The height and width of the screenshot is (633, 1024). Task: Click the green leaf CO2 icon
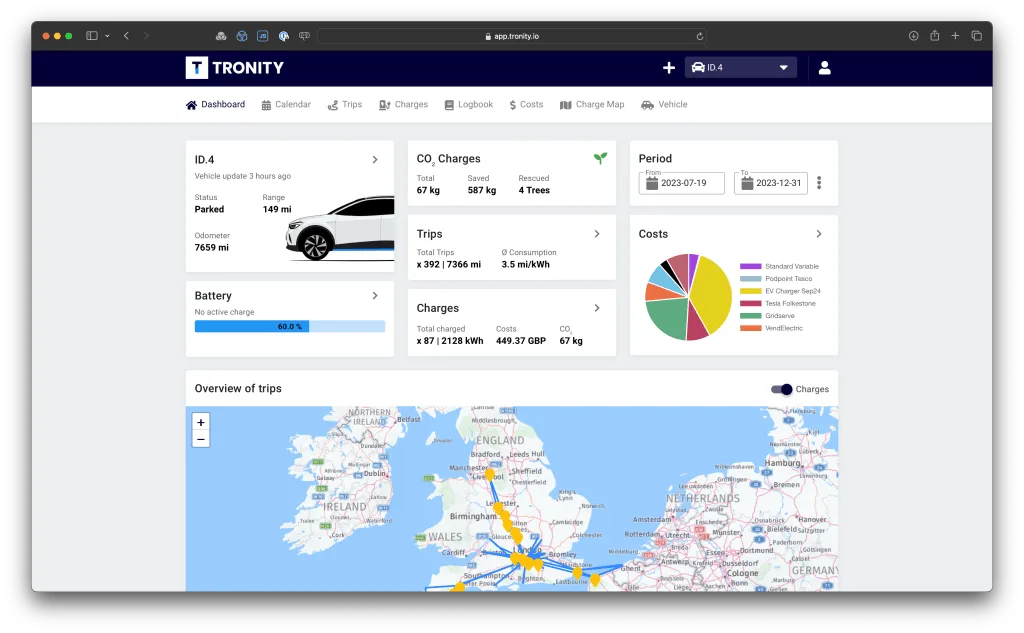click(x=600, y=158)
